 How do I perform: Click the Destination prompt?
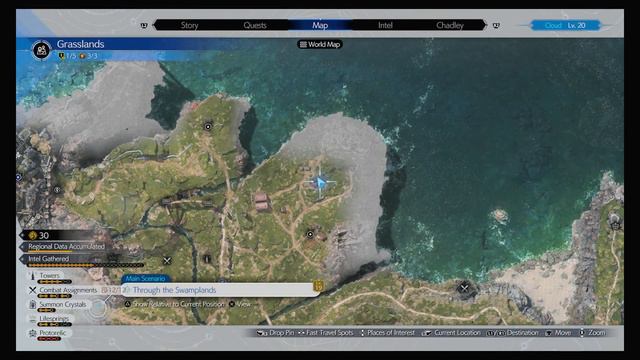(513, 333)
